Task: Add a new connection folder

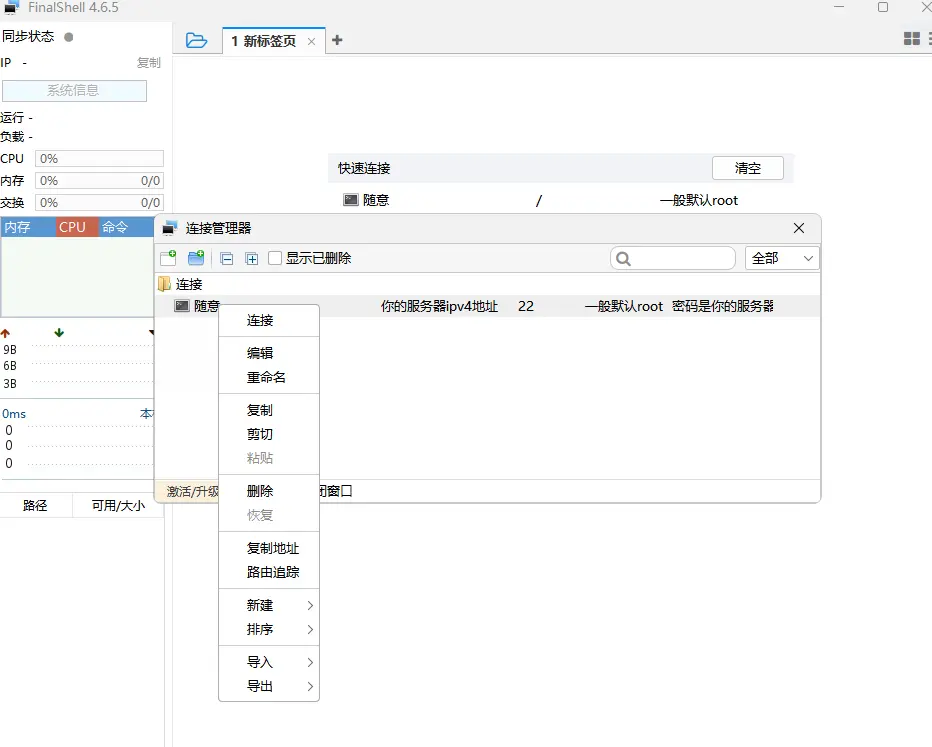Action: (x=196, y=258)
